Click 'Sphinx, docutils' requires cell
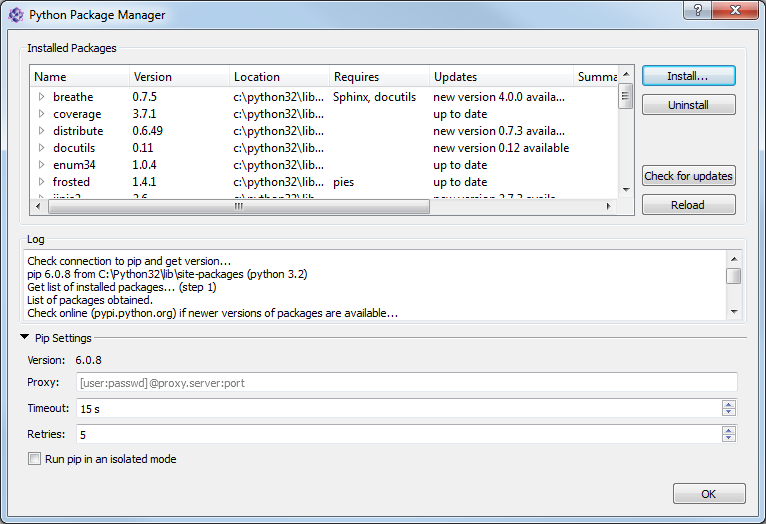This screenshot has width=766, height=524. (x=375, y=97)
